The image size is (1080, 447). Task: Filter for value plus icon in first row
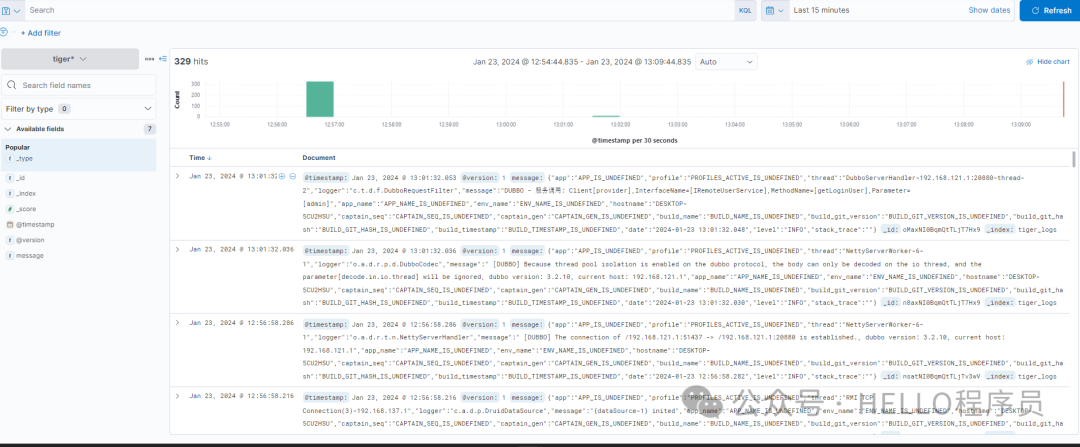[282, 176]
